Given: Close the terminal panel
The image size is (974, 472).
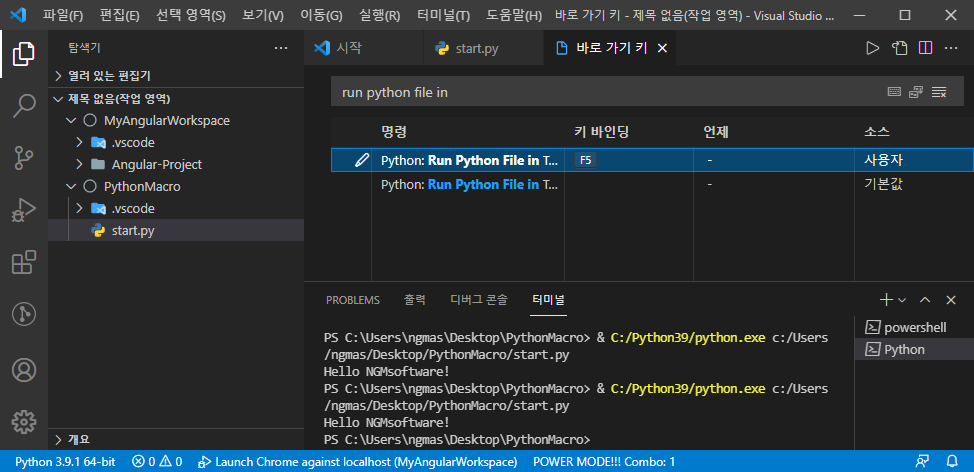Looking at the screenshot, I should point(950,300).
